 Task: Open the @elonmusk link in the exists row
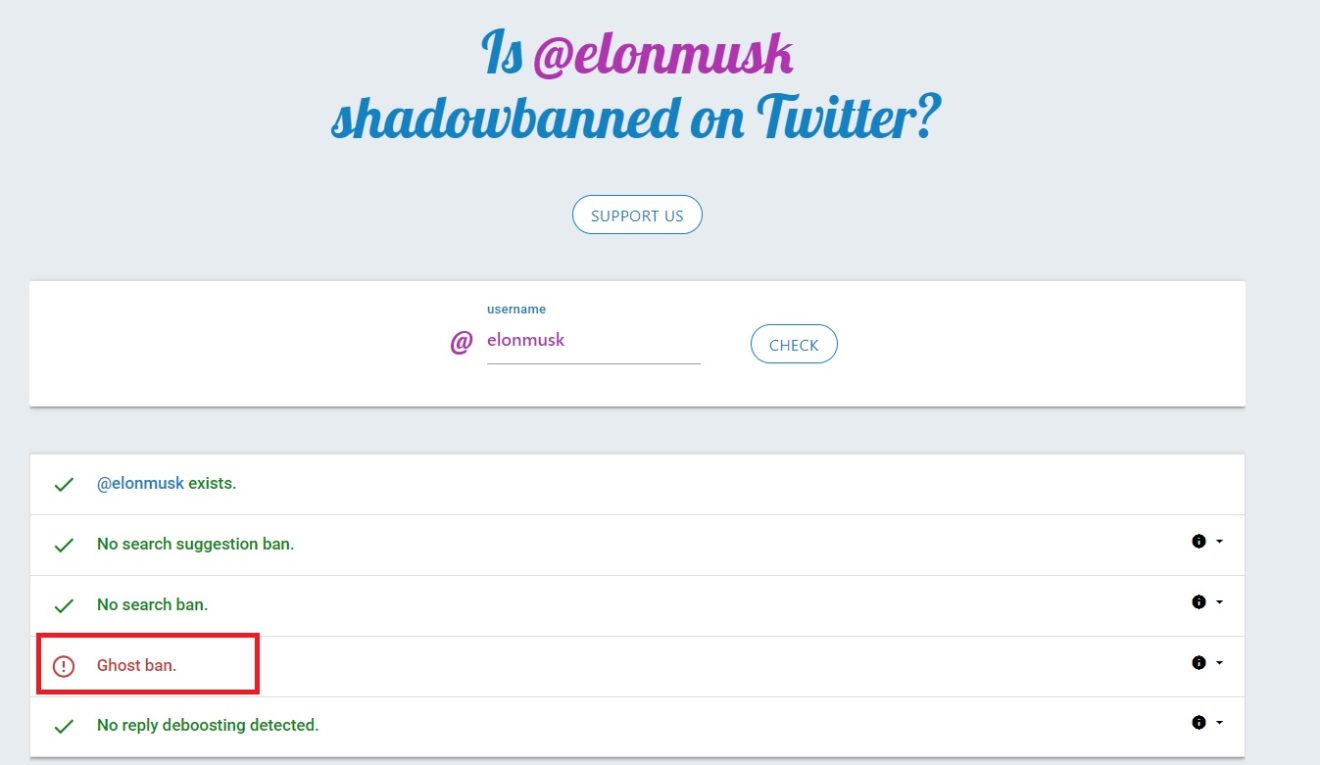coord(140,484)
